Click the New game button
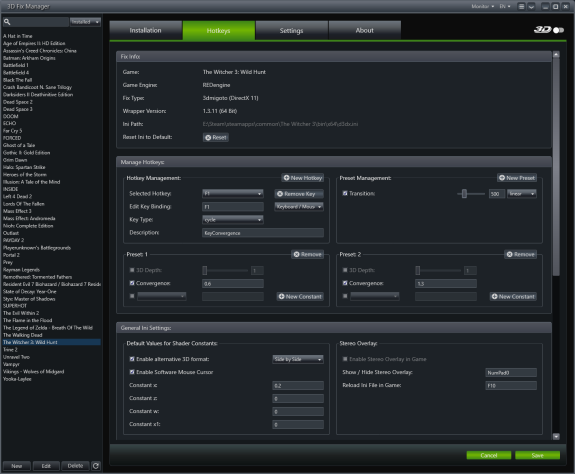The image size is (575, 474). [17, 466]
